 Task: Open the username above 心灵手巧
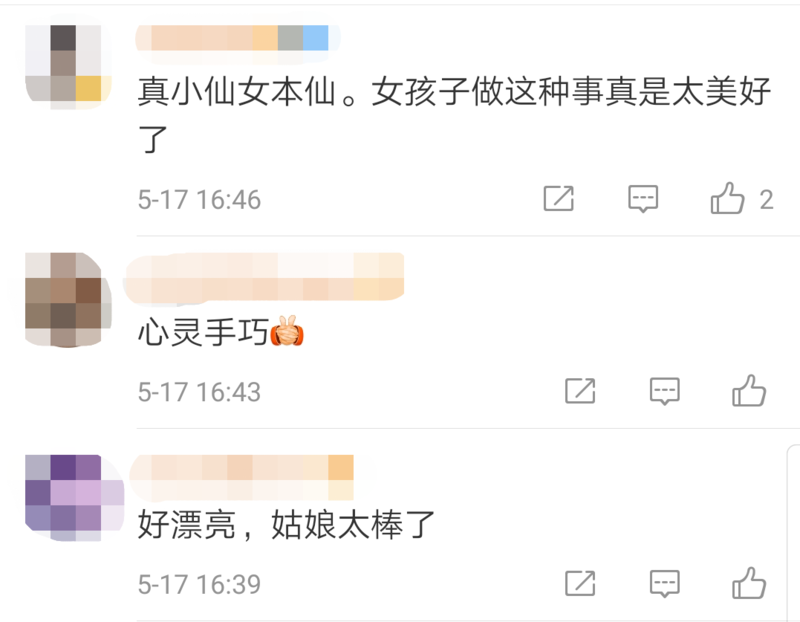click(263, 276)
